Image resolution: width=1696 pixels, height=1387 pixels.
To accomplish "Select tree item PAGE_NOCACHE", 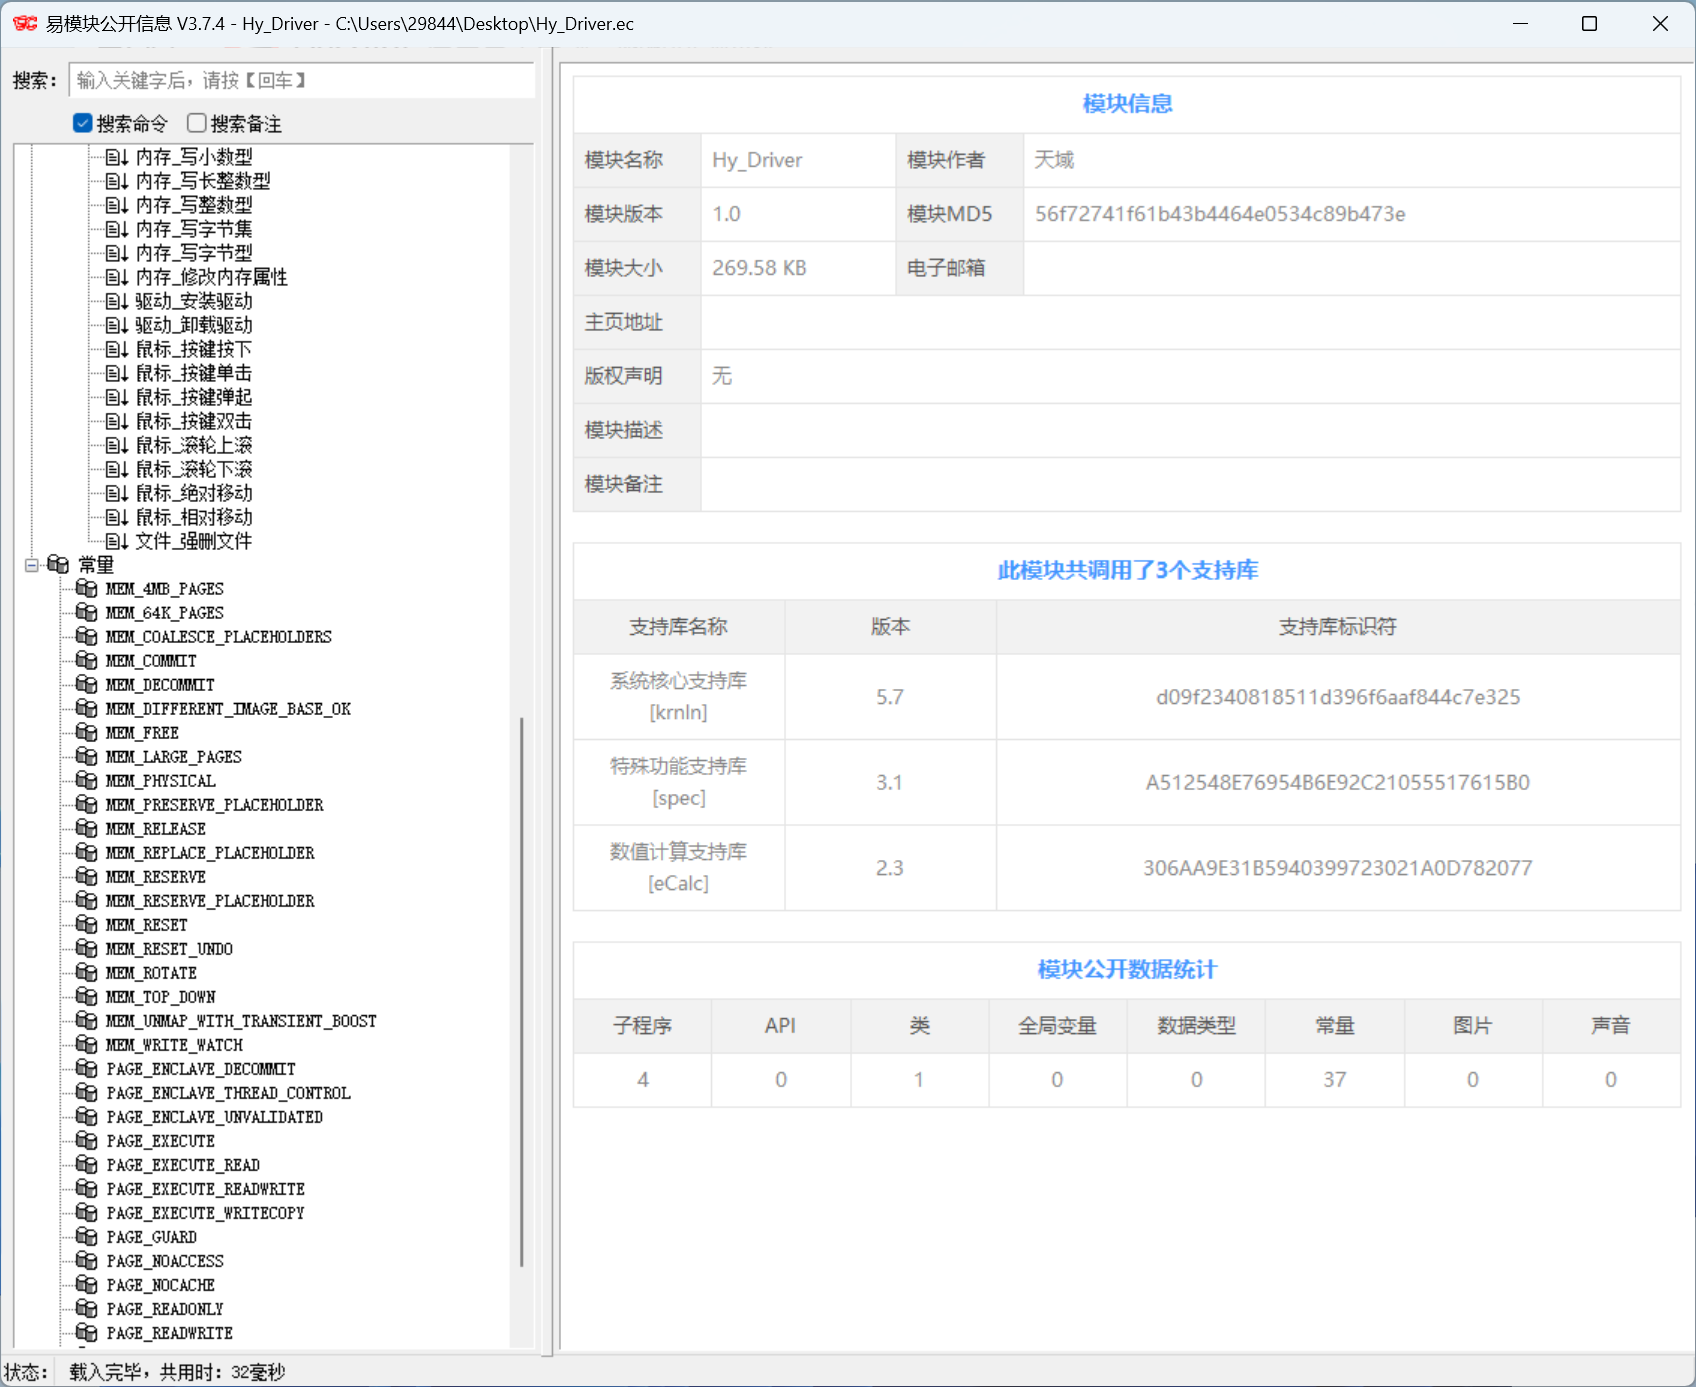I will point(161,1285).
